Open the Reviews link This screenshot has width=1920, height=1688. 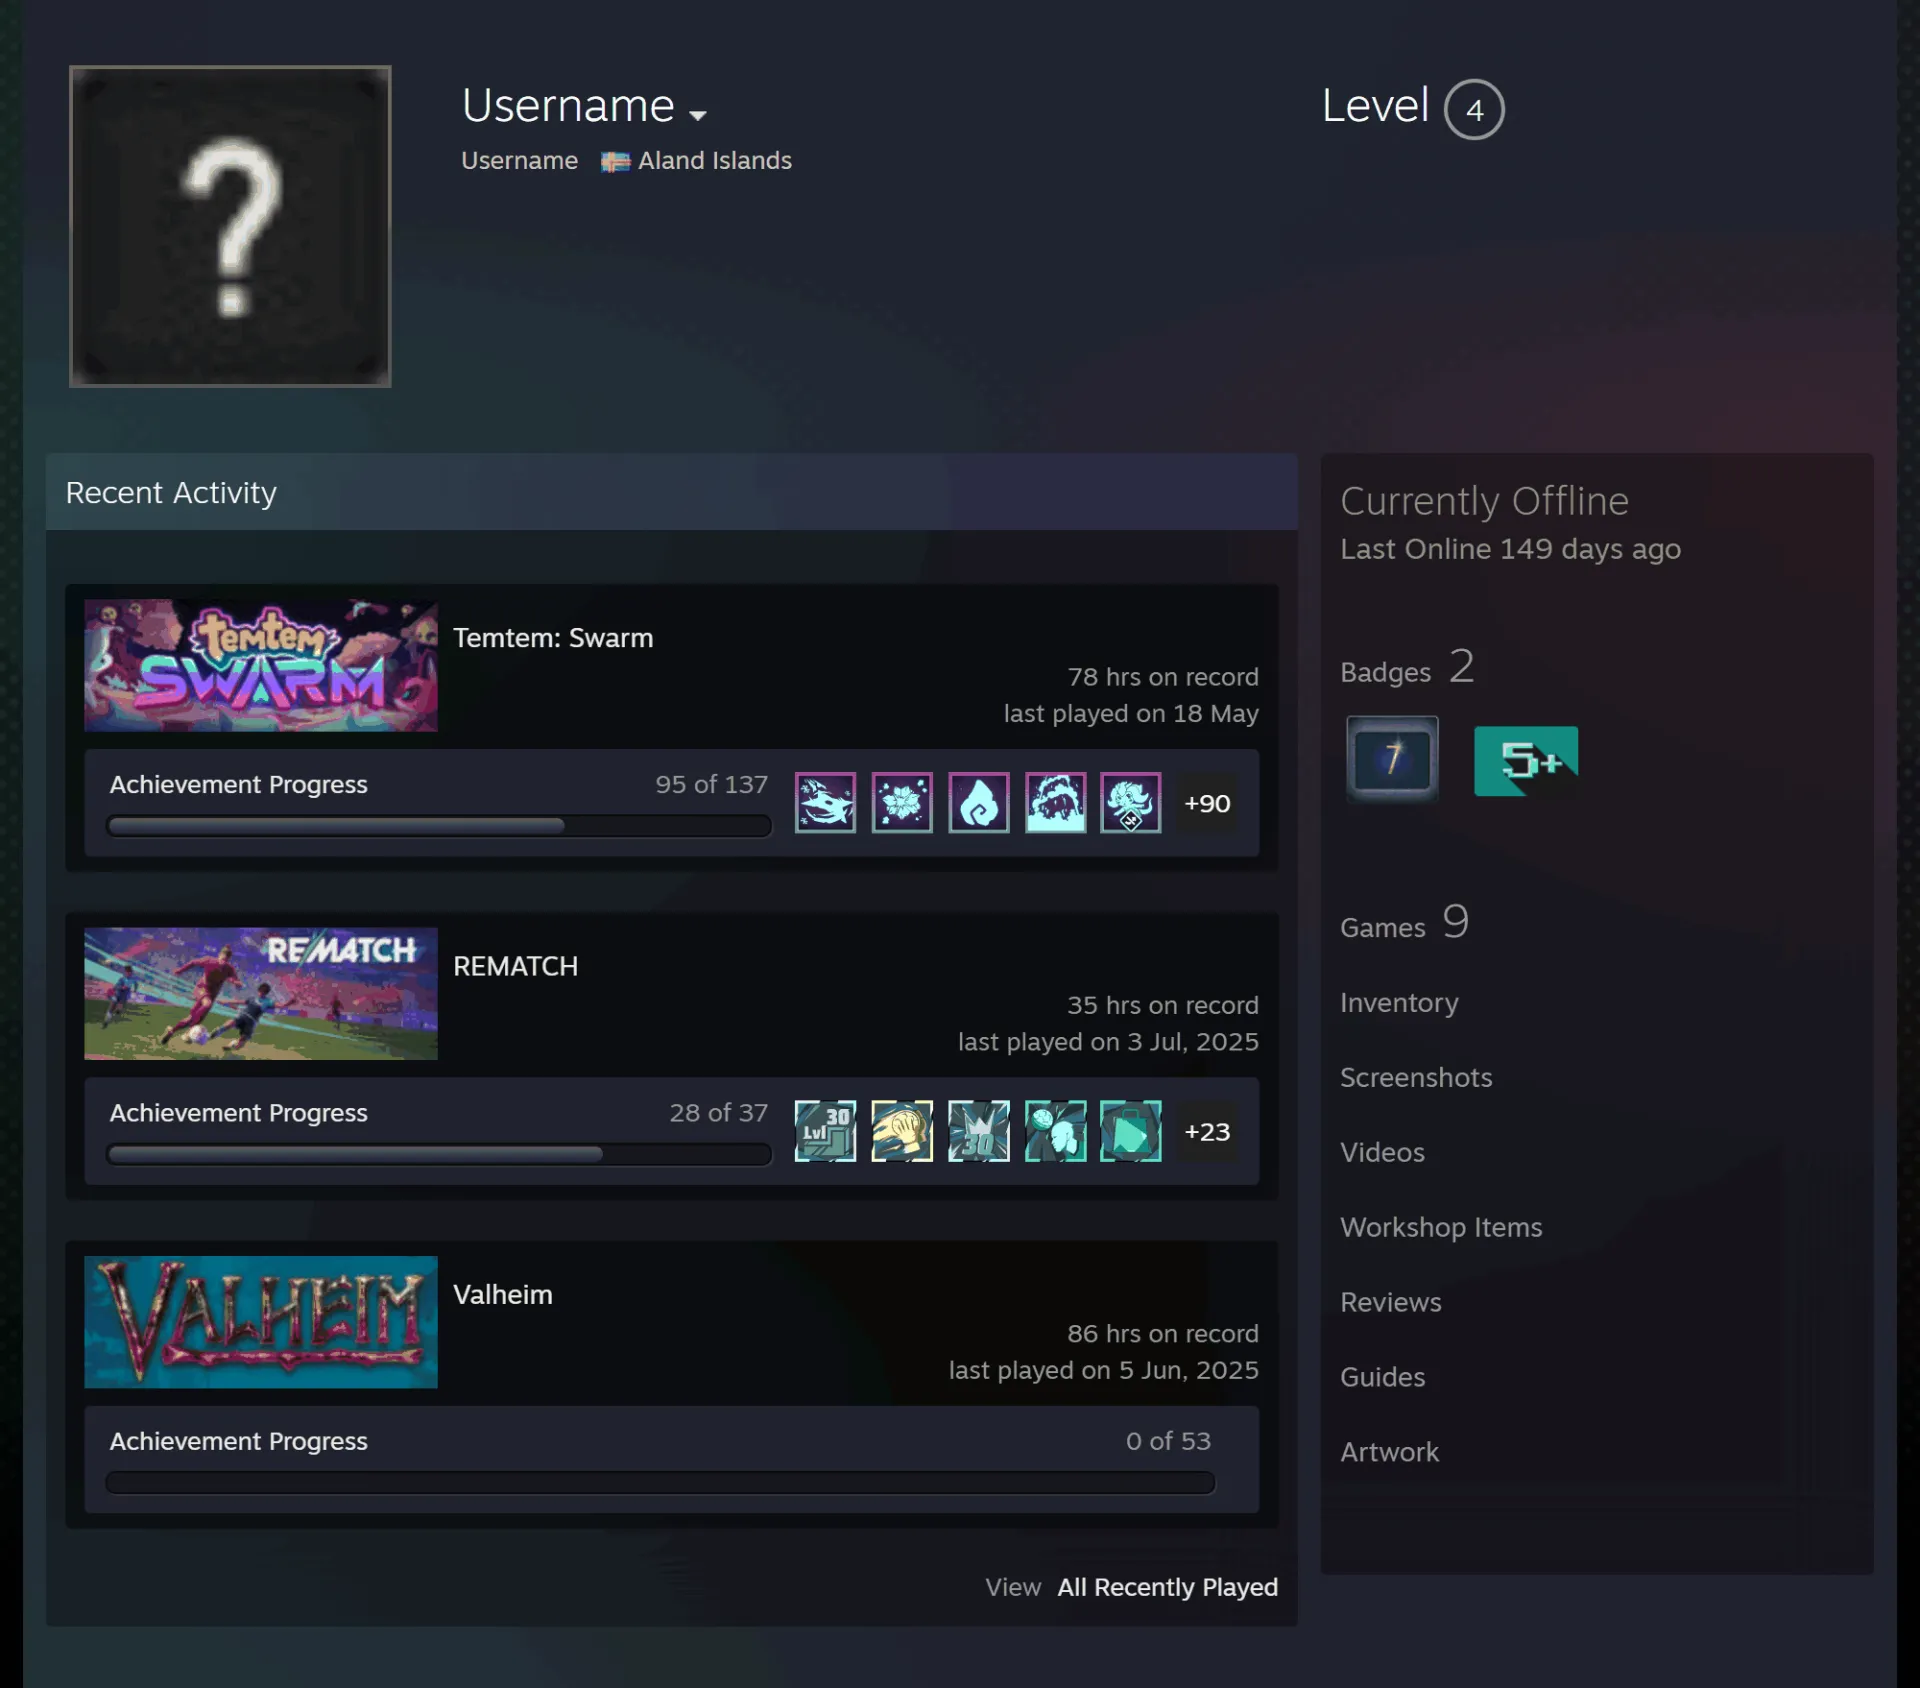pos(1391,1303)
